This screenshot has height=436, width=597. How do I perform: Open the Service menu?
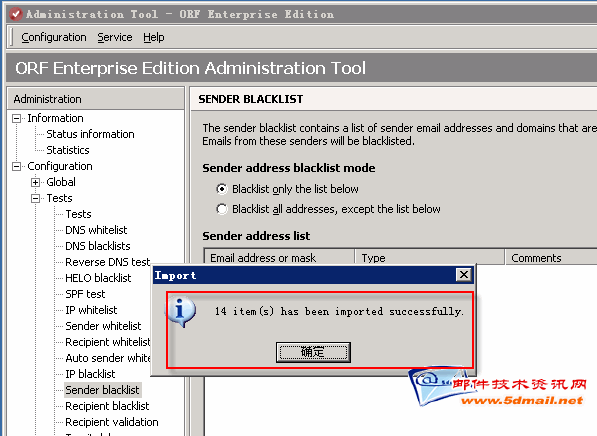[x=115, y=37]
